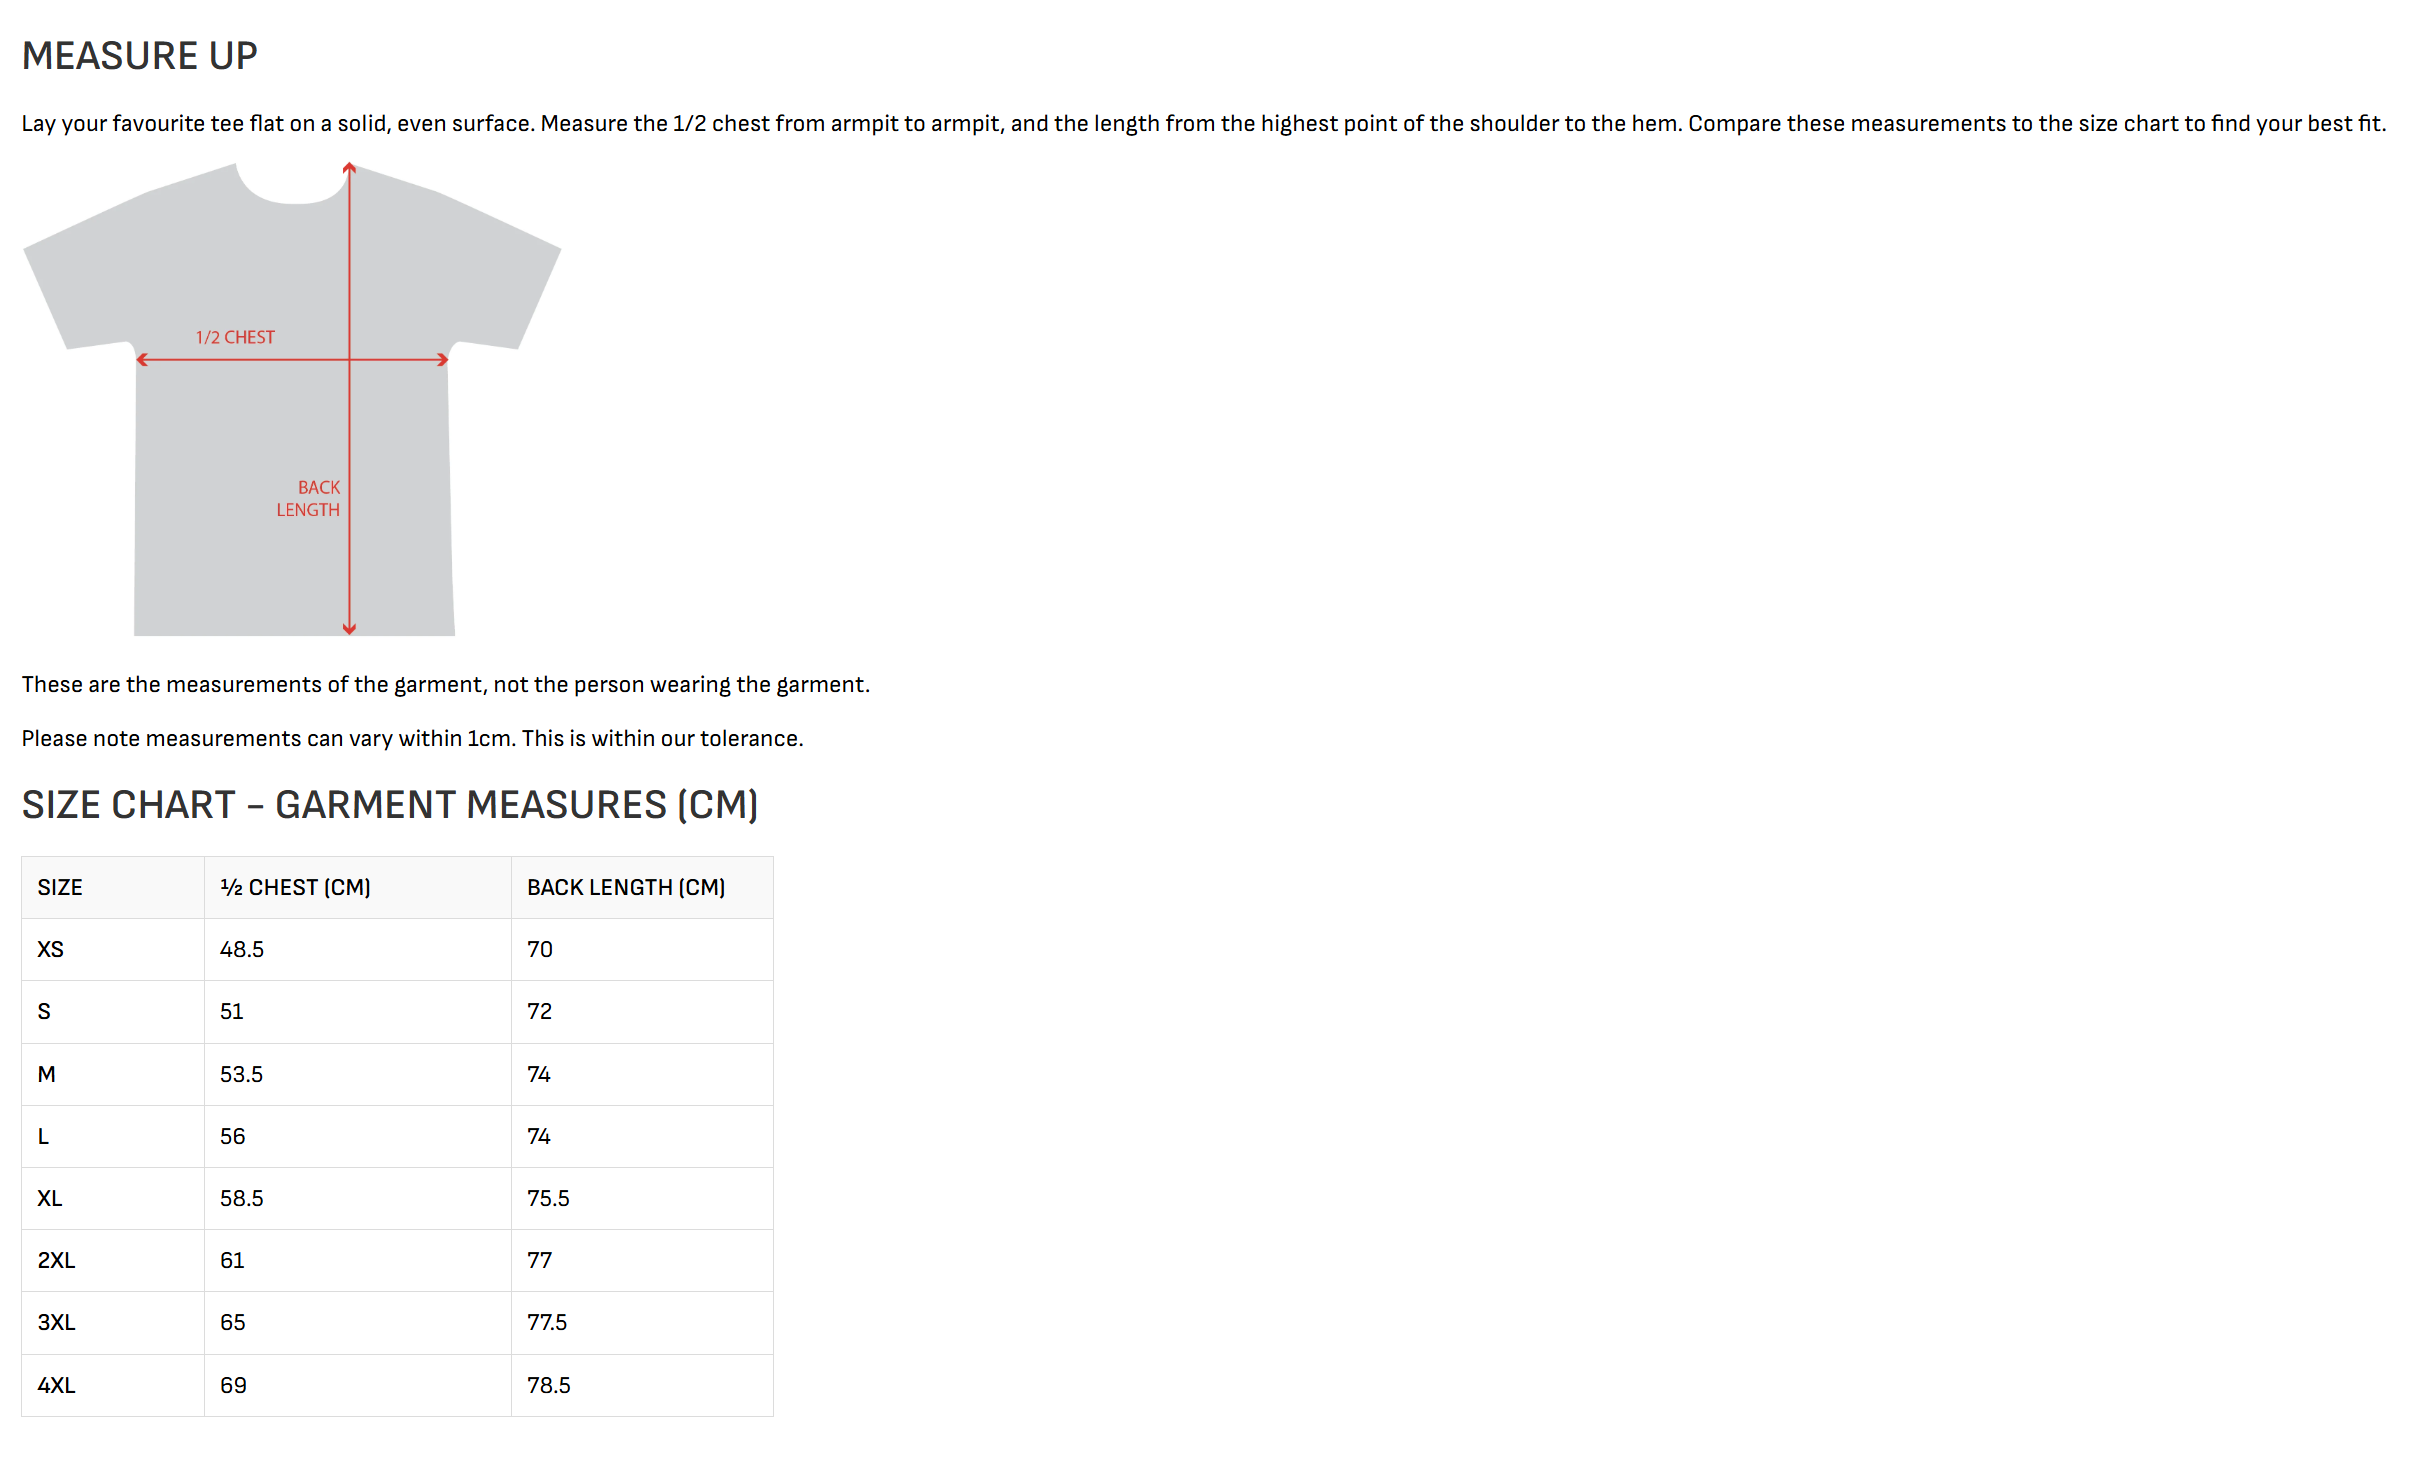Click the 48.5 chest value for XS
Screen dimensions: 2427x1459
(242, 950)
